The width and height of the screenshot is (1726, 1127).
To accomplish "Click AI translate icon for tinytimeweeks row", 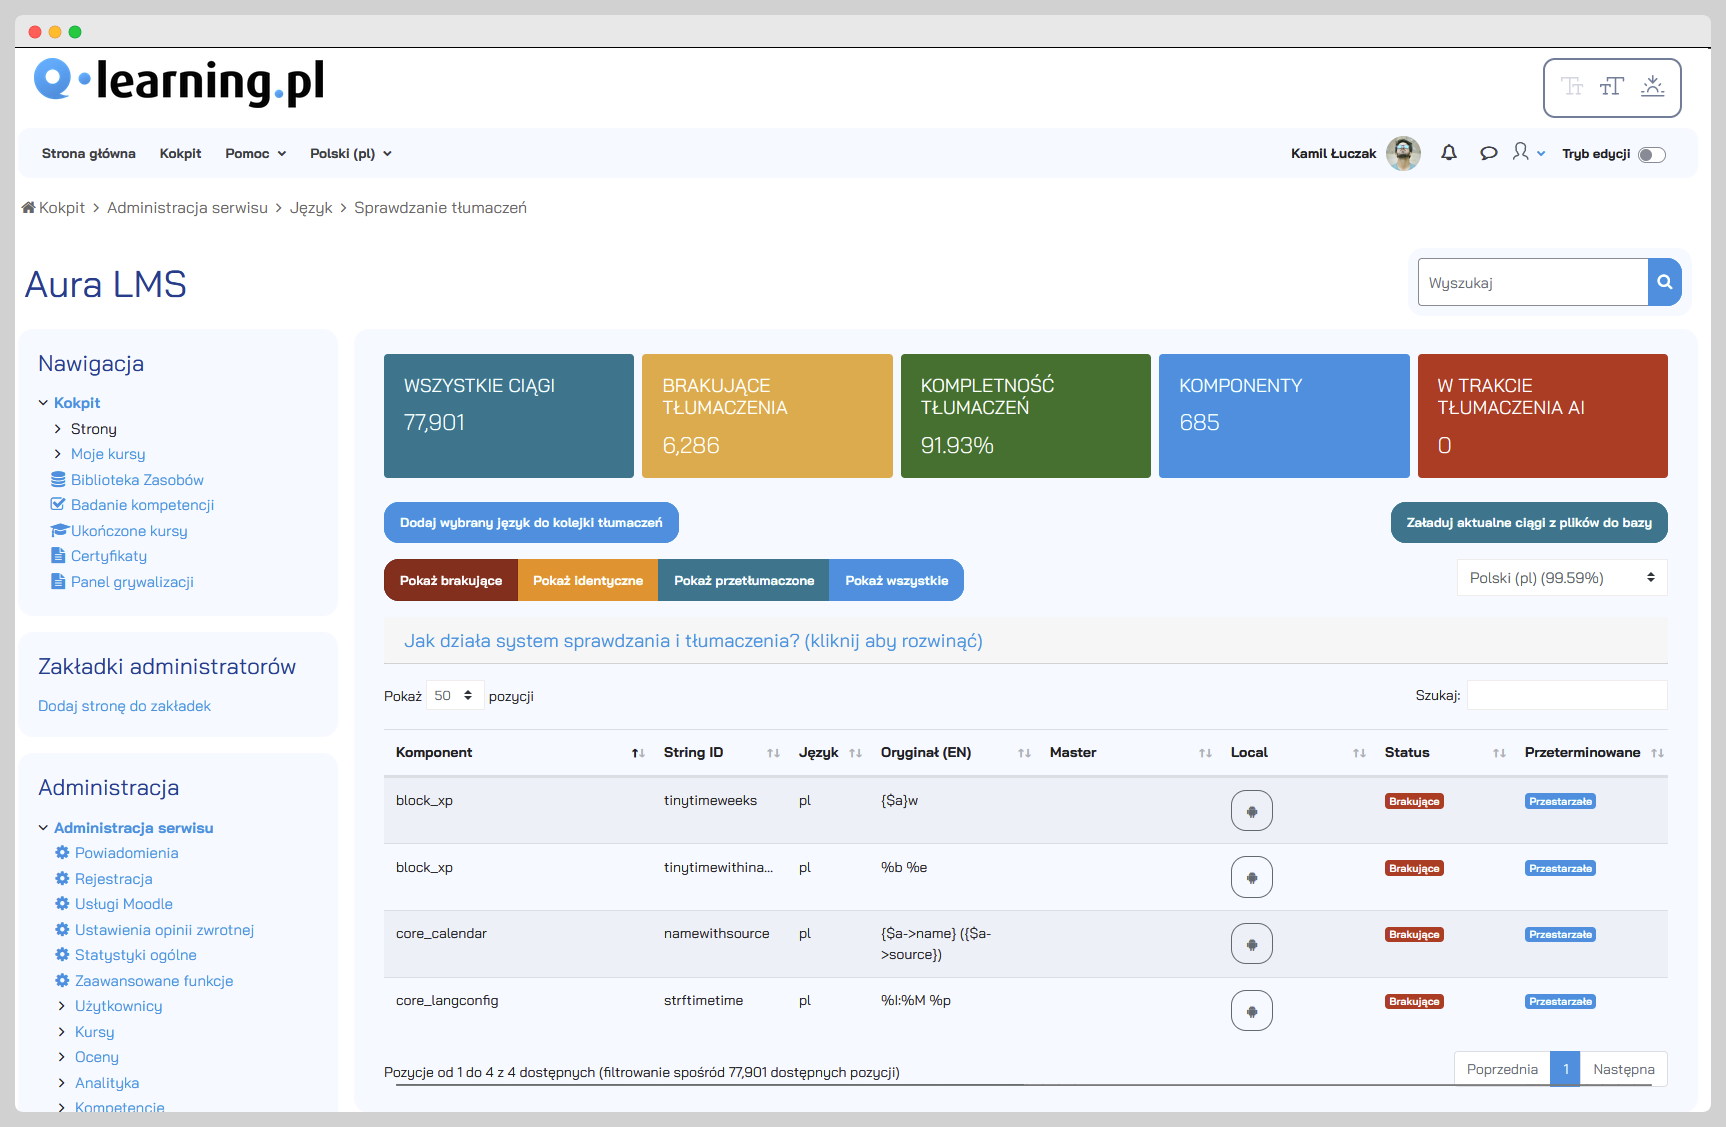I will click(x=1251, y=811).
